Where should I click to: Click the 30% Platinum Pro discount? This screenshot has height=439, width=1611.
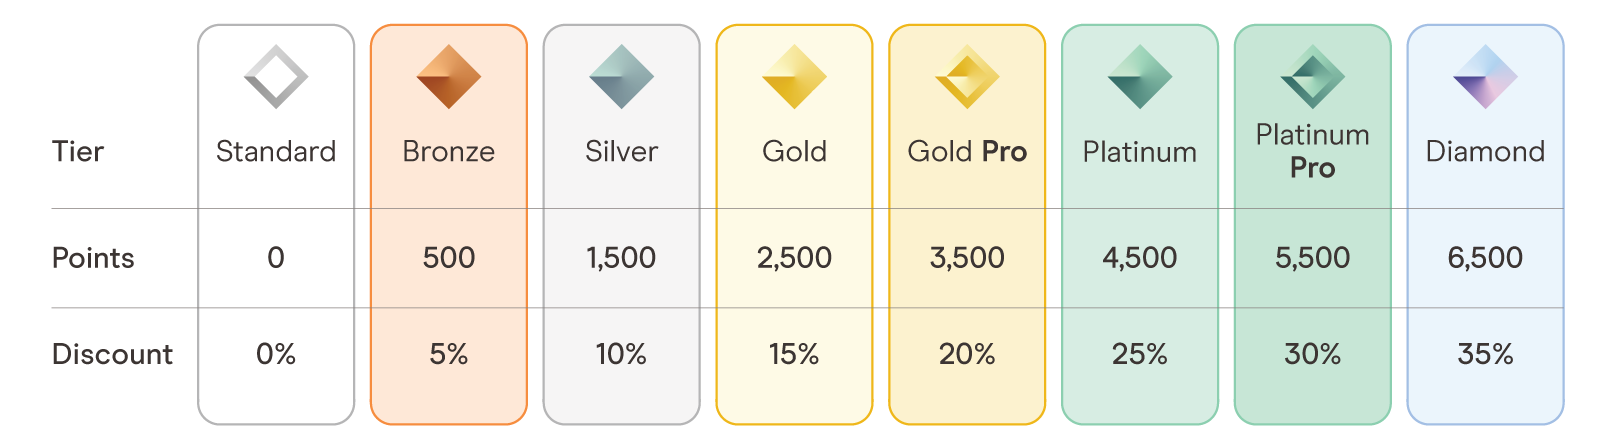pos(1312,354)
